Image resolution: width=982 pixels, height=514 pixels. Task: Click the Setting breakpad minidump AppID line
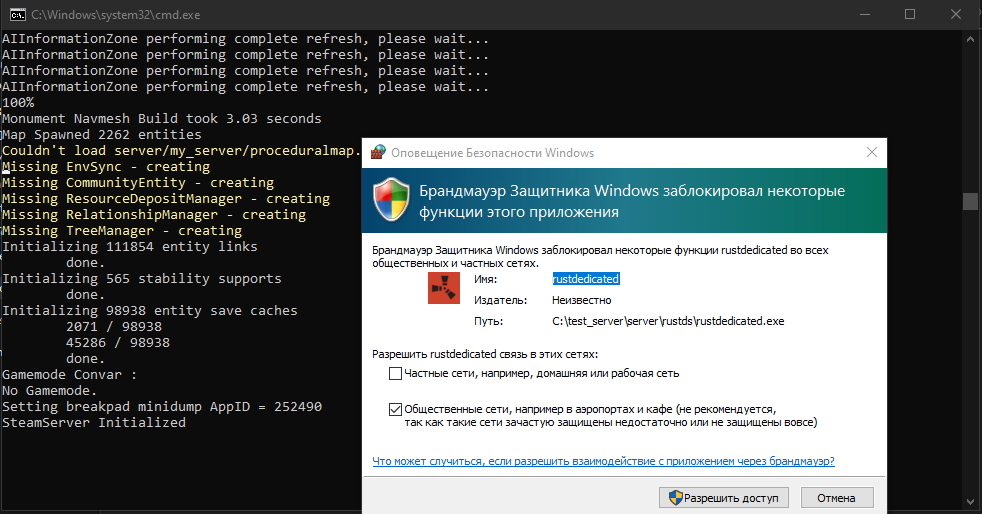[162, 407]
